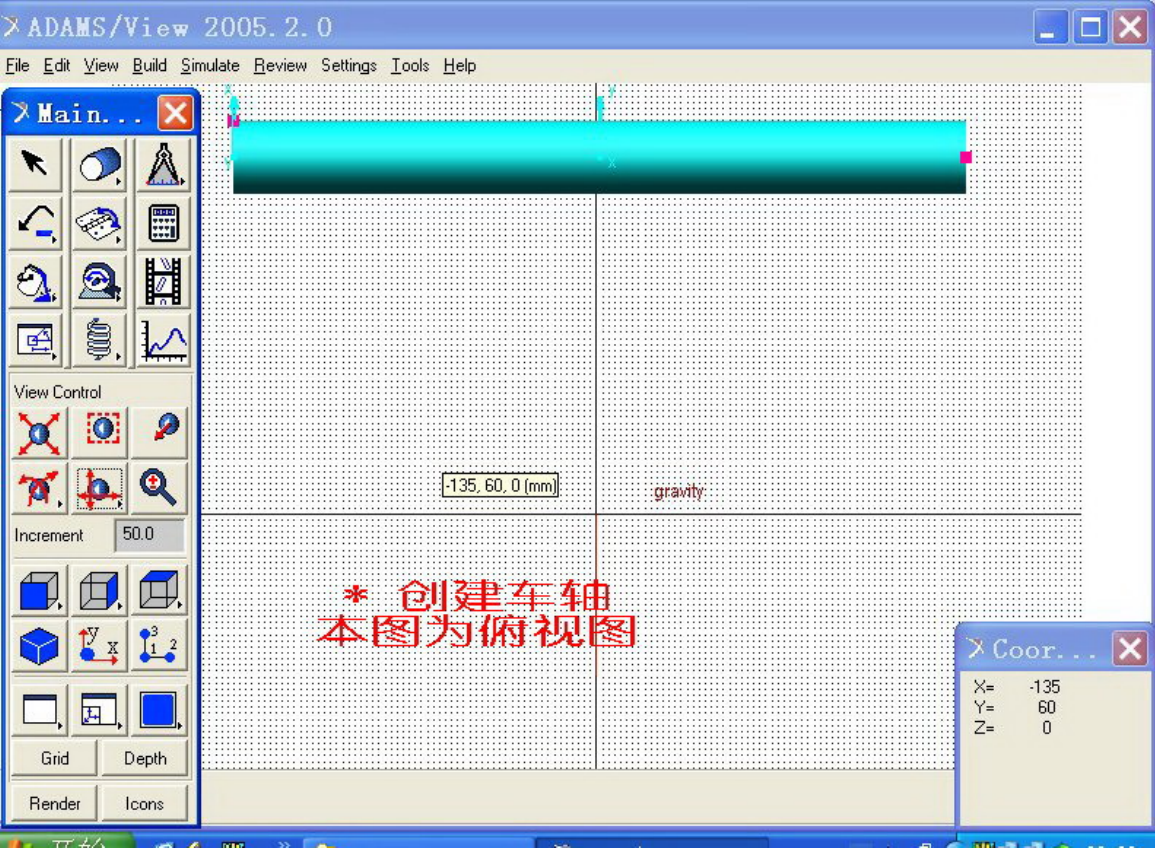
Task: Open the view background settings icon
Action: [99, 710]
